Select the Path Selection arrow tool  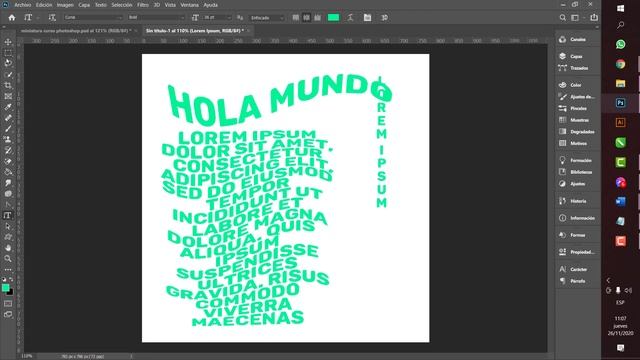click(x=8, y=226)
